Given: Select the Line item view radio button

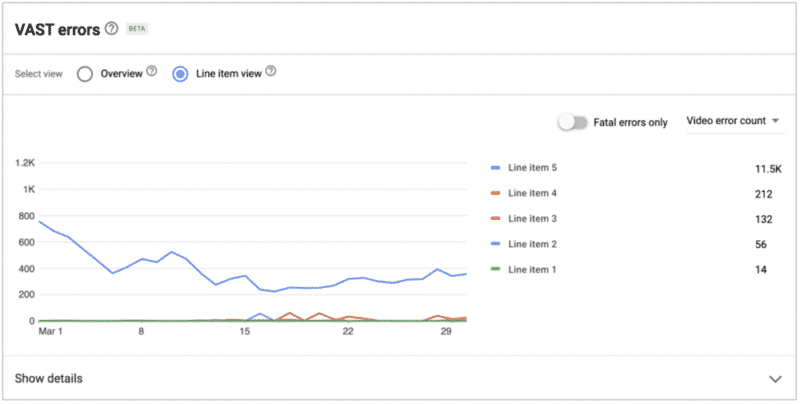Looking at the screenshot, I should [181, 73].
